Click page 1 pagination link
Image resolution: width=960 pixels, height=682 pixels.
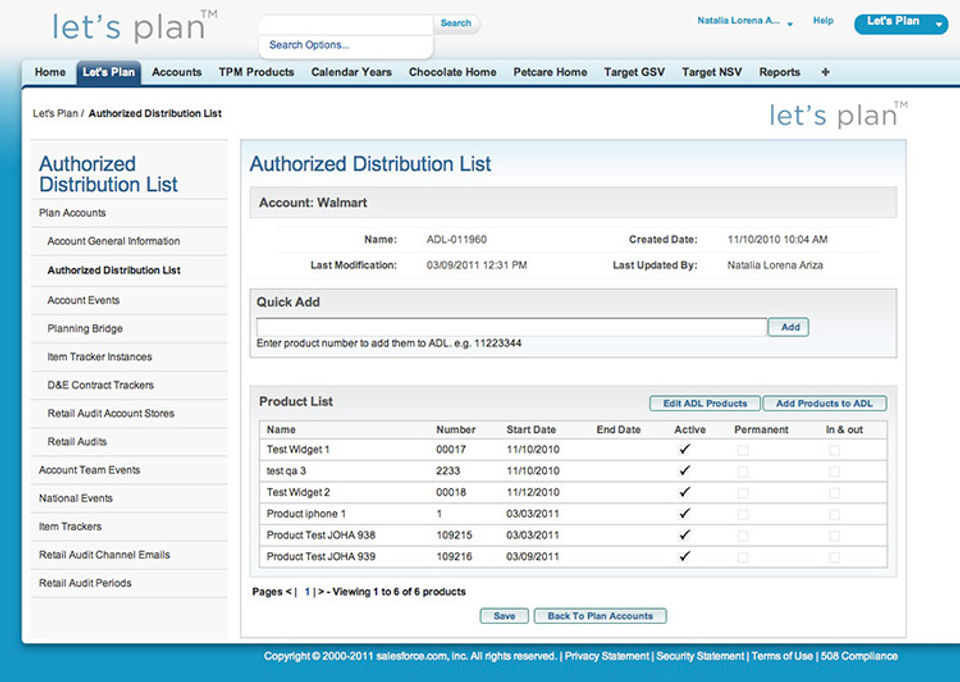tap(307, 592)
